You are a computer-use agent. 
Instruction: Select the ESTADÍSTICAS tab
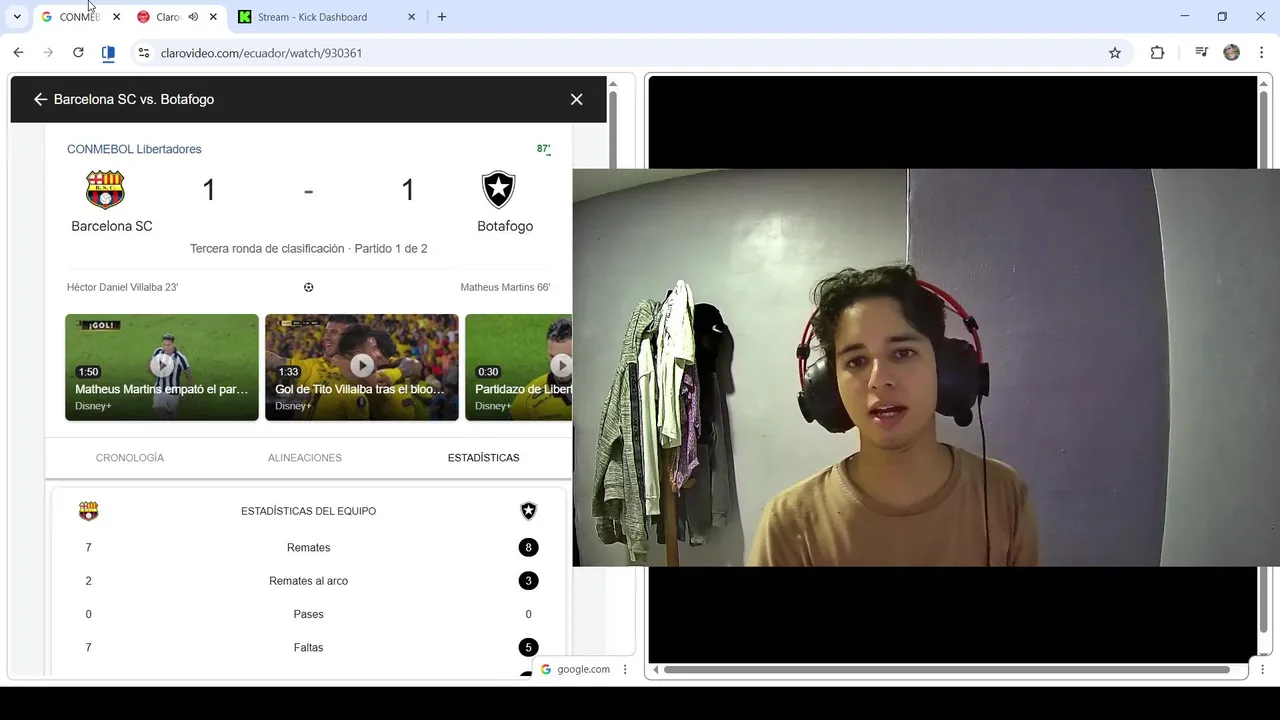tap(484, 458)
